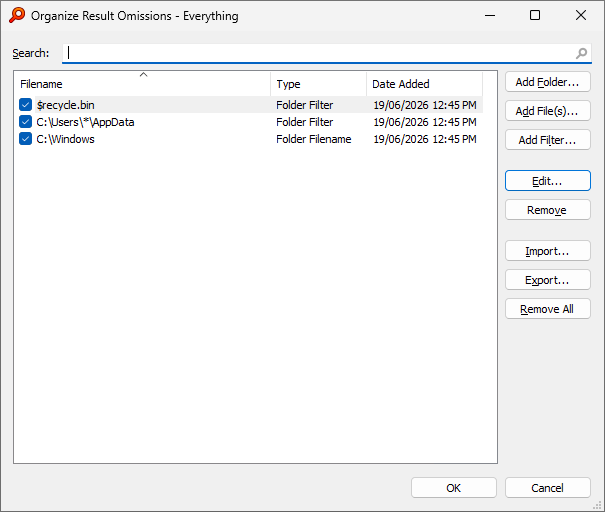Click the Folder Filename type cell
The height and width of the screenshot is (512, 605).
point(314,139)
